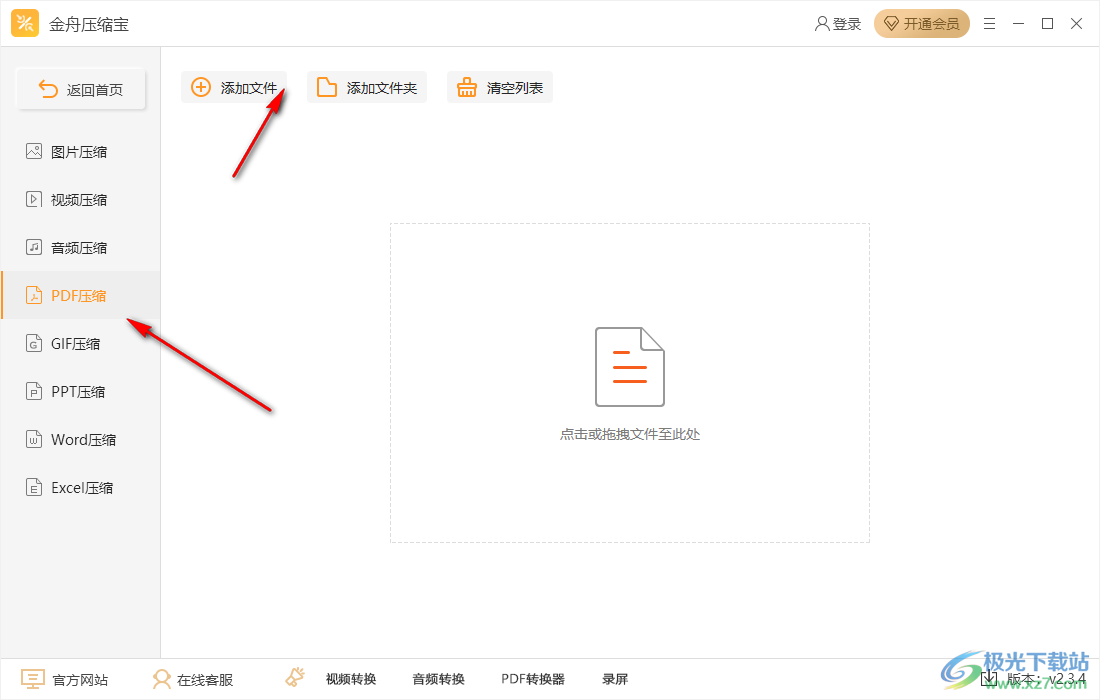Click the 添加文件 add file button
This screenshot has height=700, width=1100.
click(x=234, y=88)
